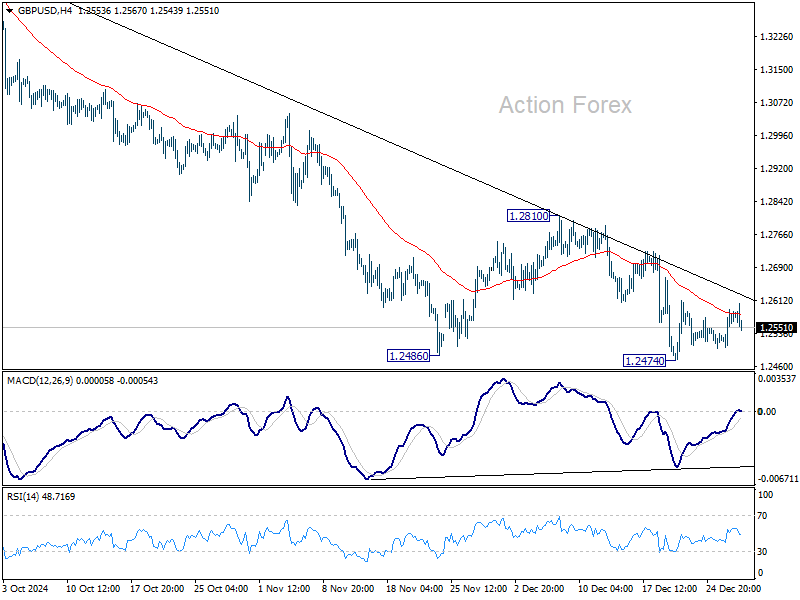Screen dimensions: 800x600
Task: Click the 2 Dec 20:00 time label
Action: (539, 588)
